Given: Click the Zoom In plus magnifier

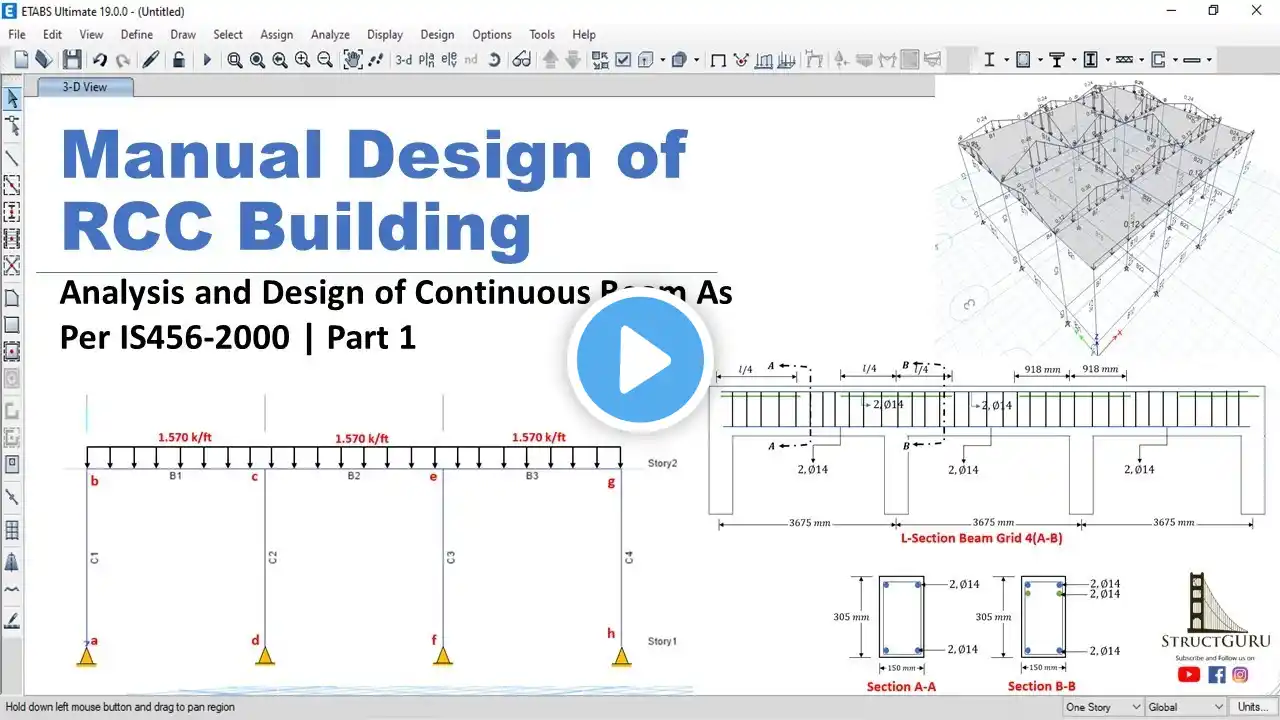Looking at the screenshot, I should click(302, 60).
